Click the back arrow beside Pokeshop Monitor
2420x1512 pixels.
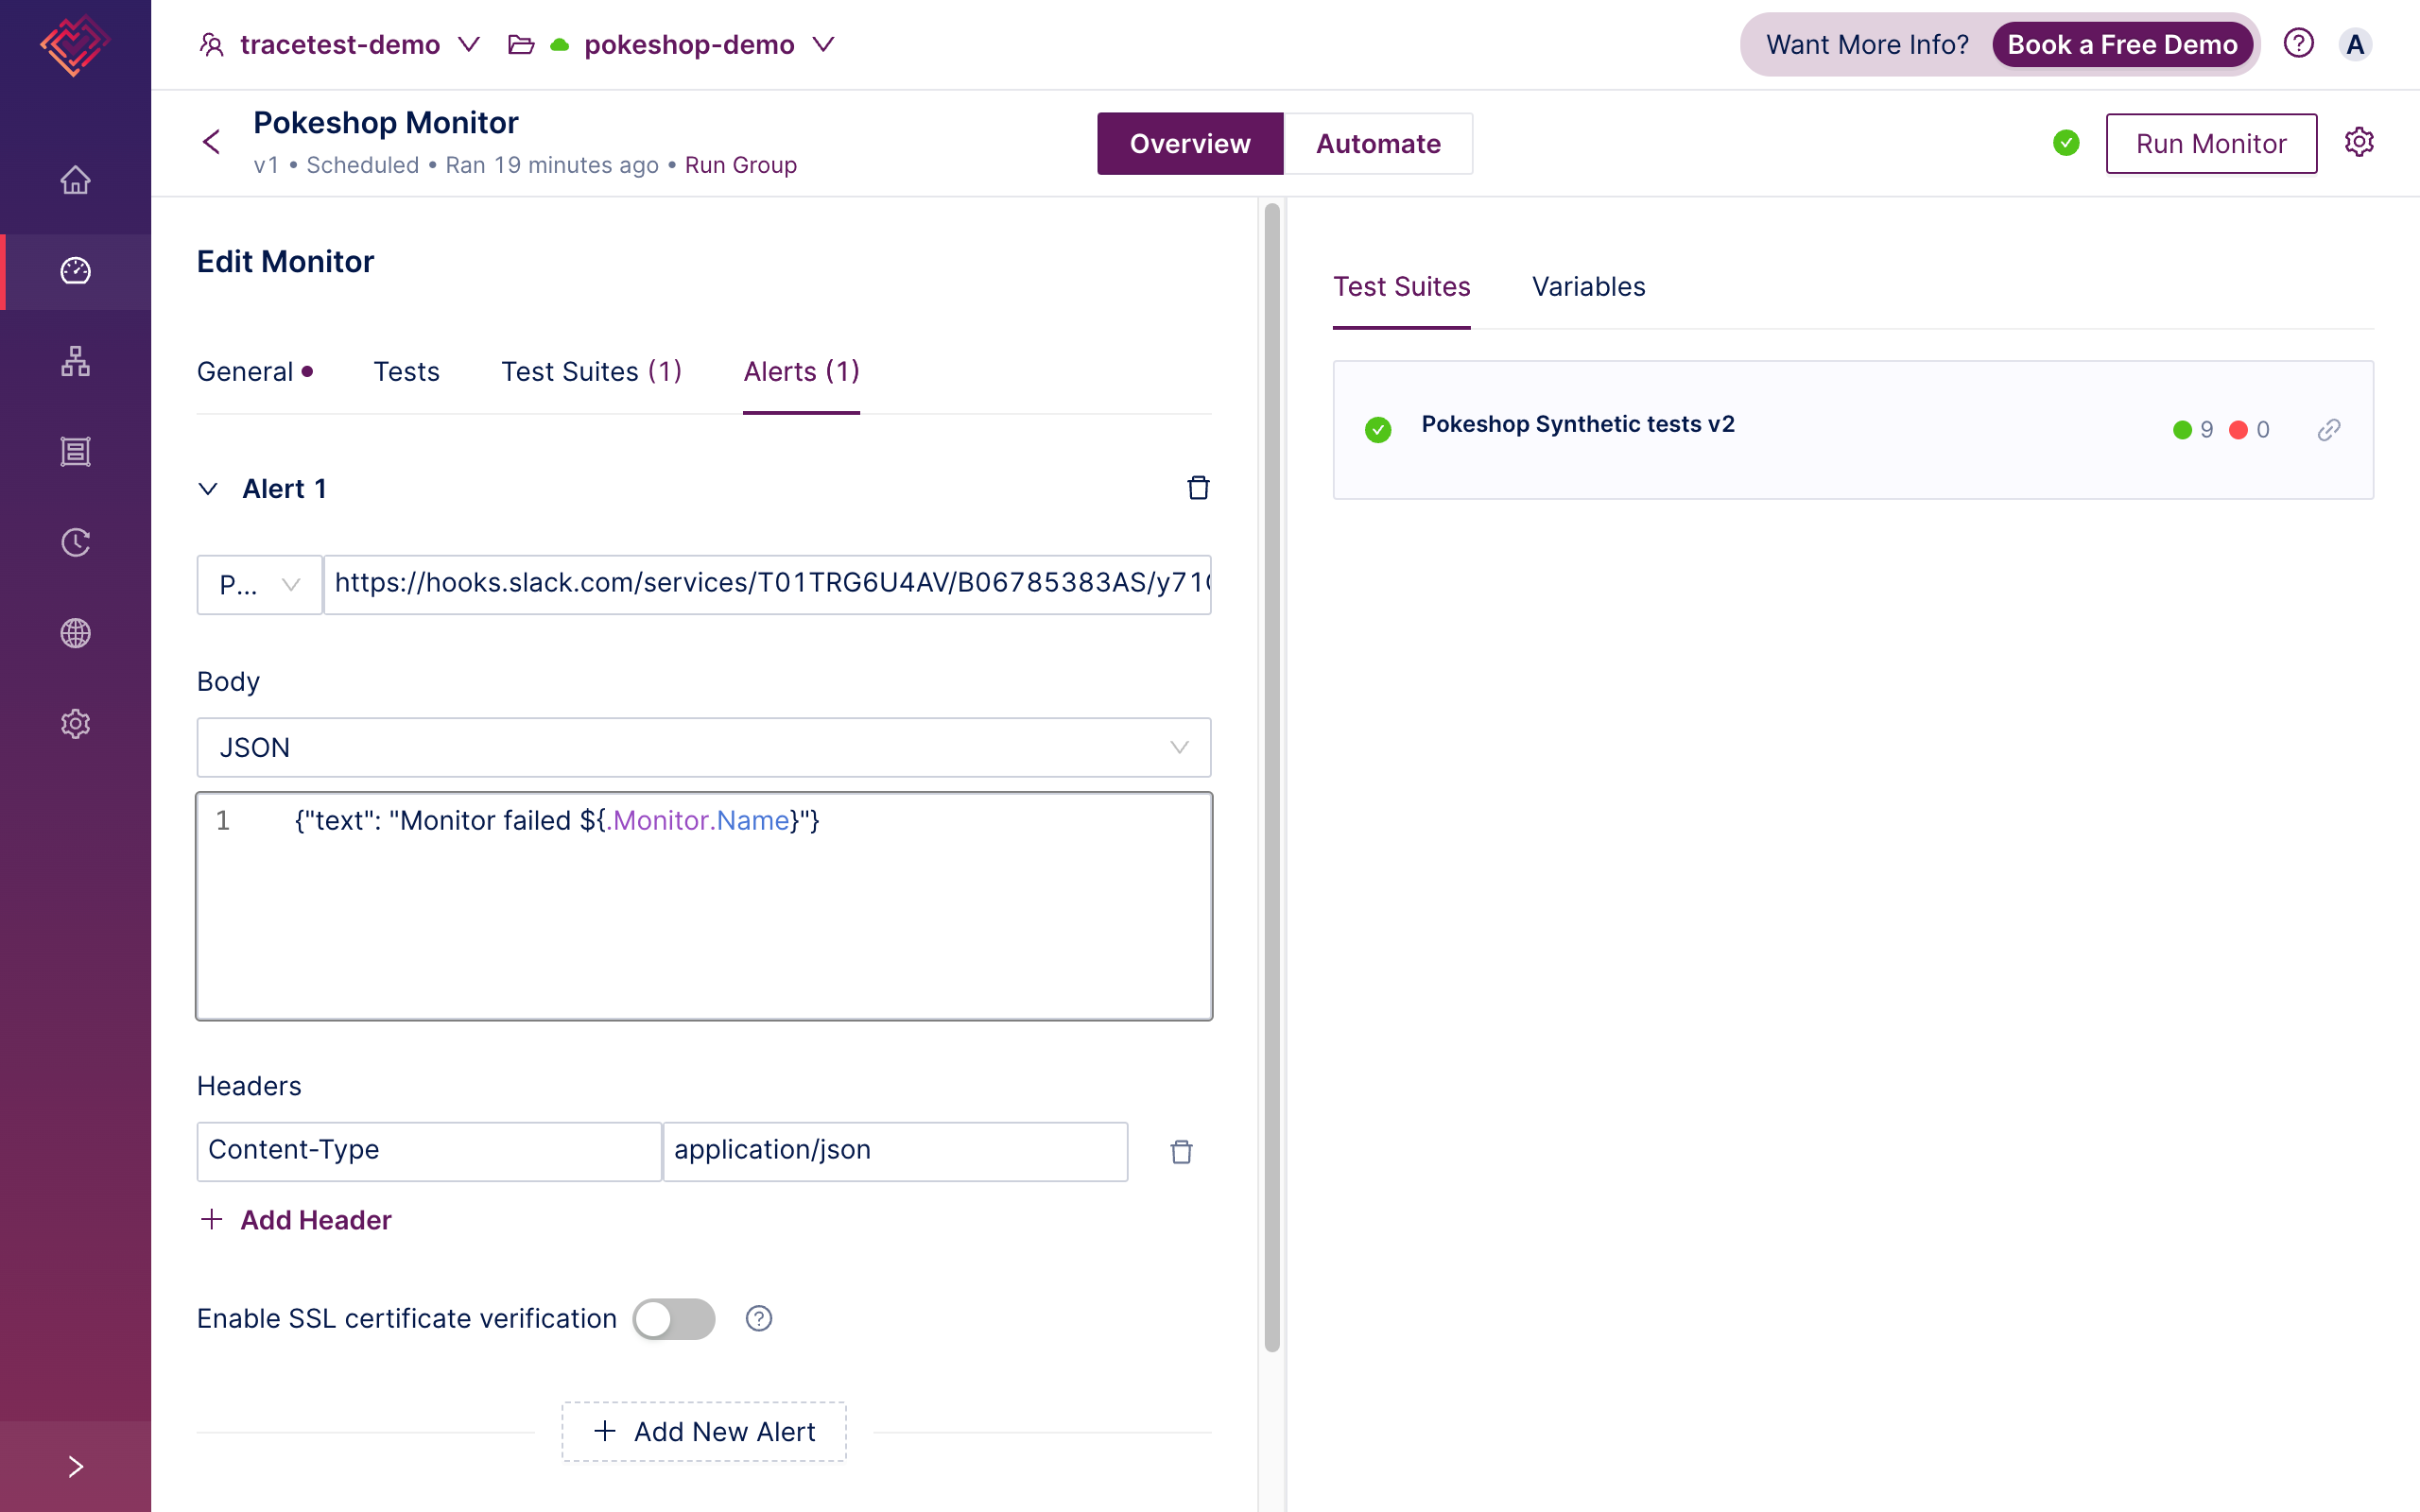[212, 142]
